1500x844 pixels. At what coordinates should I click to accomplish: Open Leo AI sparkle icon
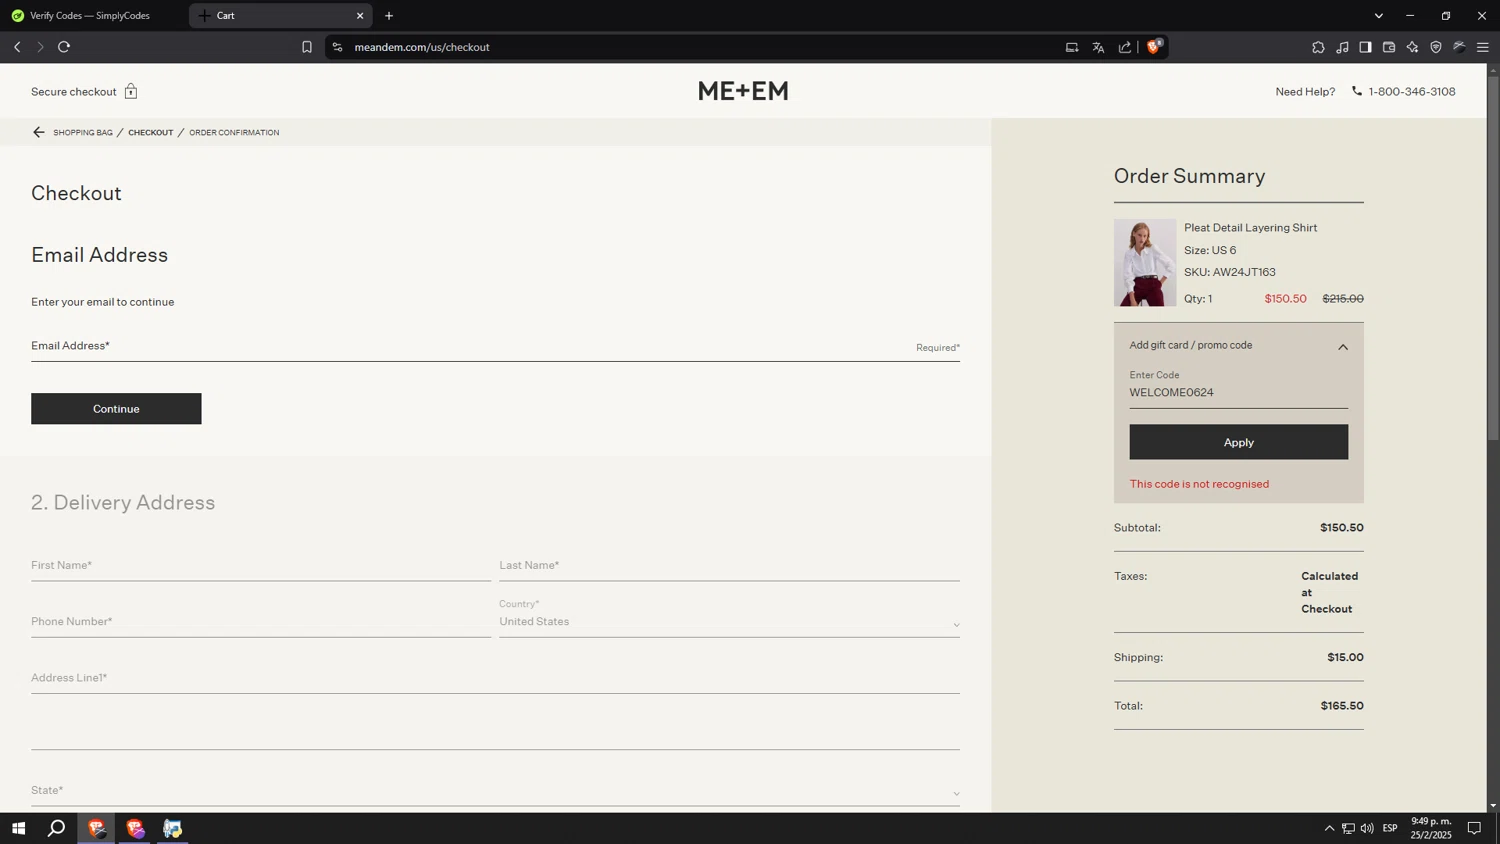[x=1412, y=47]
